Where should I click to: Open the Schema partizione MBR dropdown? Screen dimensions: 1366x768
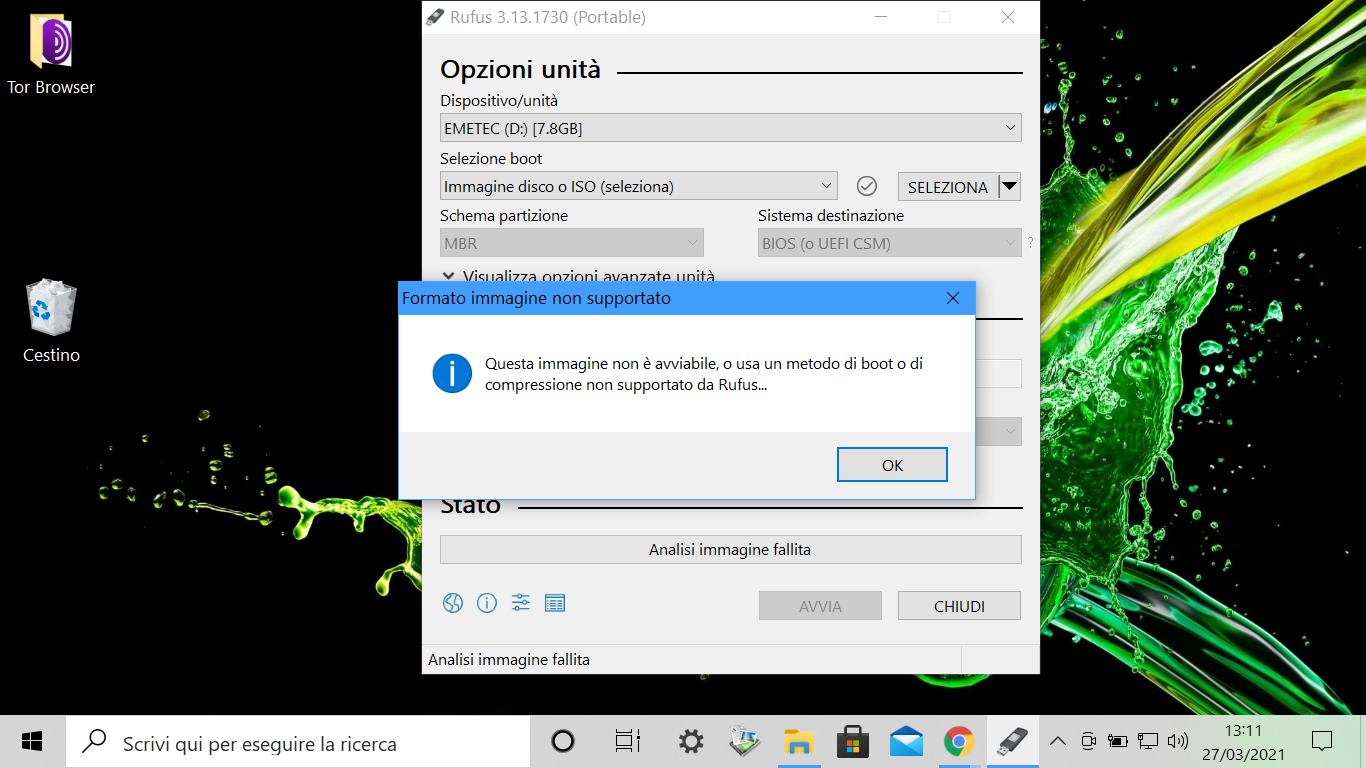(x=571, y=243)
